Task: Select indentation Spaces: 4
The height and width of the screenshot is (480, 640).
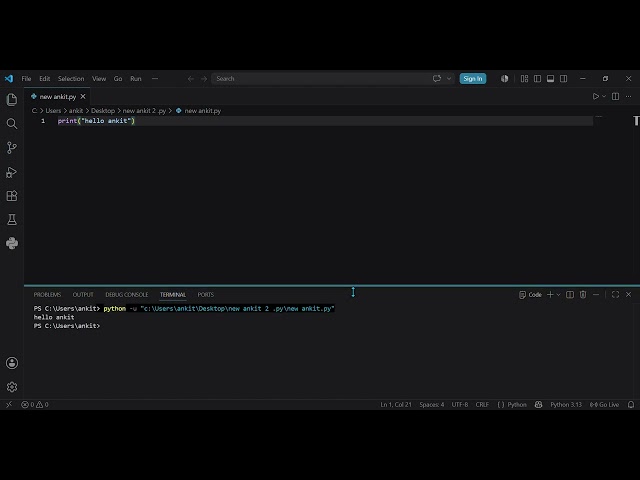Action: pos(431,404)
